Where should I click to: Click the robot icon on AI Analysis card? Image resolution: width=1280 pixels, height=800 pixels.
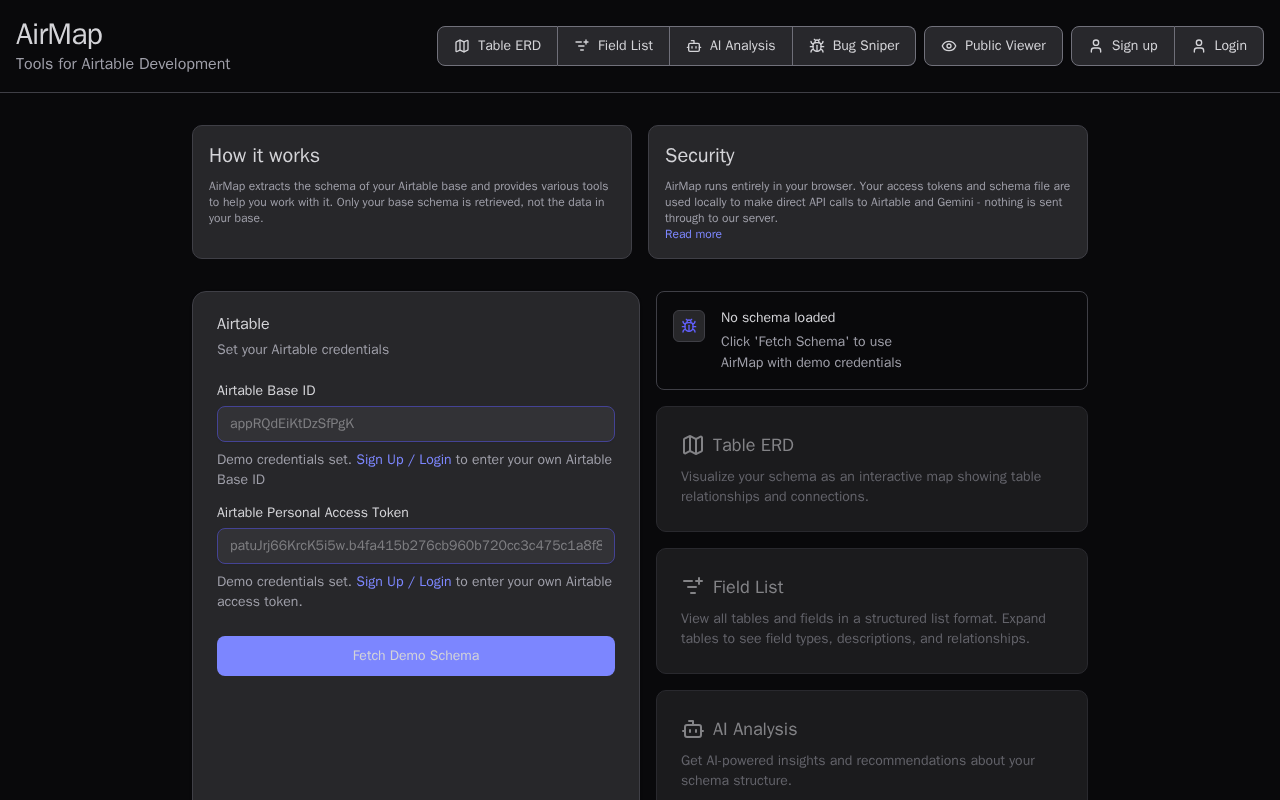click(x=693, y=729)
